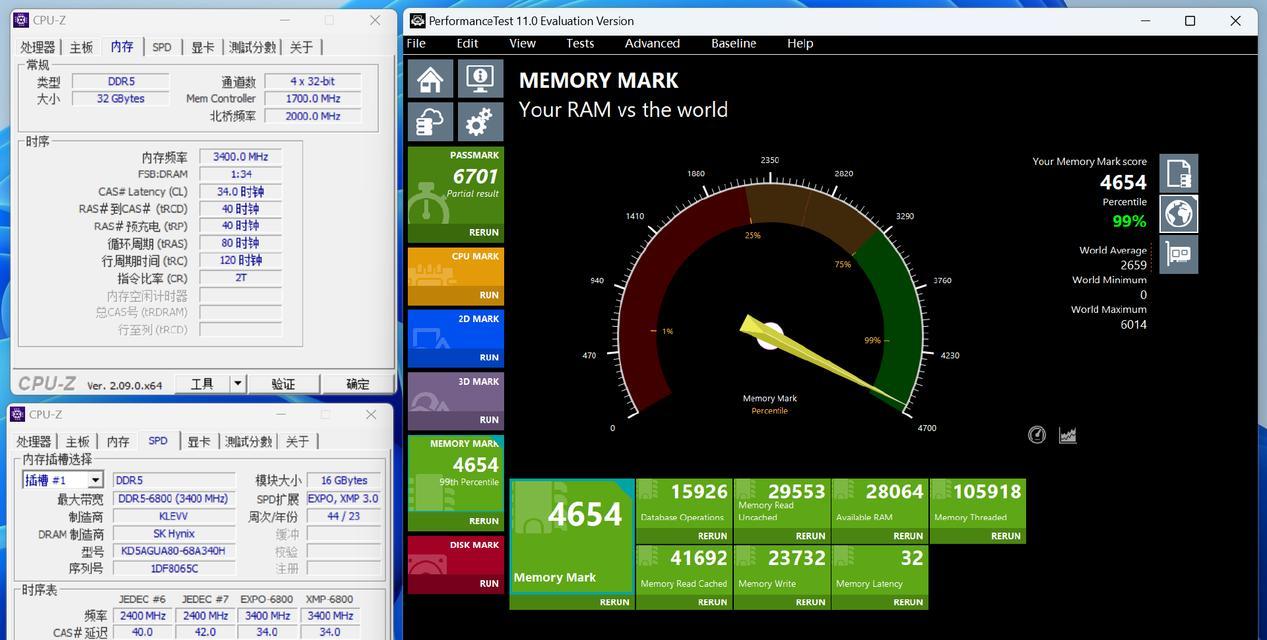This screenshot has height=640, width=1267.
Task: Open 测试分数 tab in upper CPU-Z window
Action: pyautogui.click(x=252, y=47)
